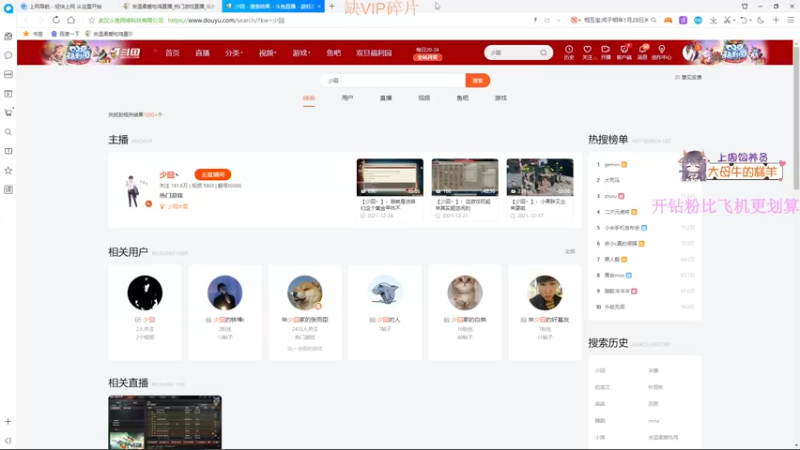Click the undo closed tab icon
800x450 pixels.
pos(744,20)
